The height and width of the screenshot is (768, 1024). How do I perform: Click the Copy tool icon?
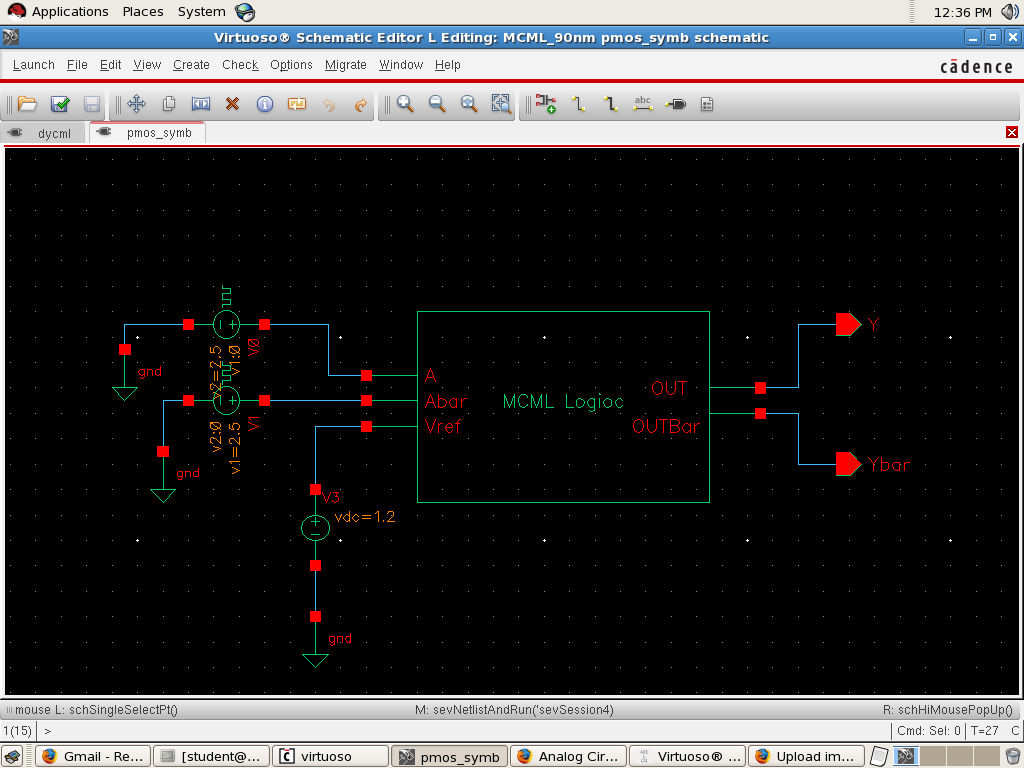[169, 104]
